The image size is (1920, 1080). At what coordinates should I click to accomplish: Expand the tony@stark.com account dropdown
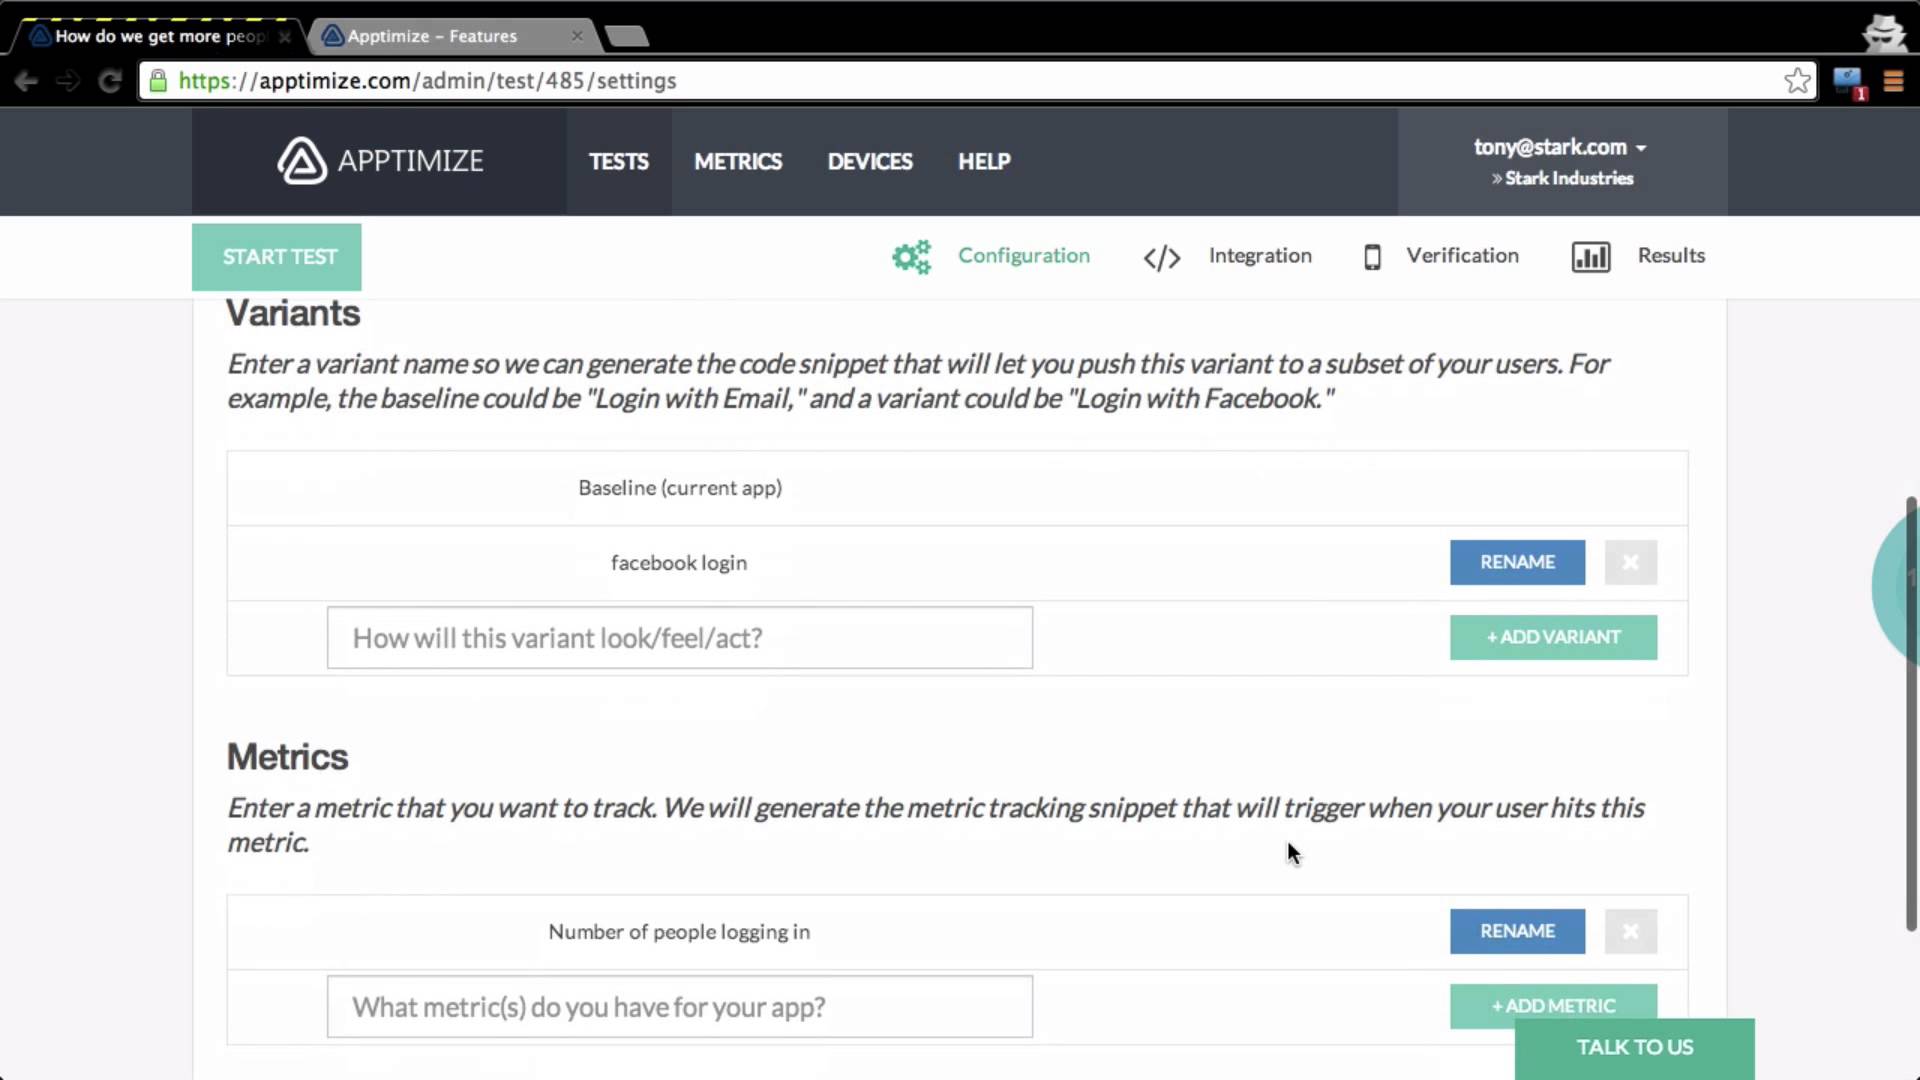[1560, 147]
